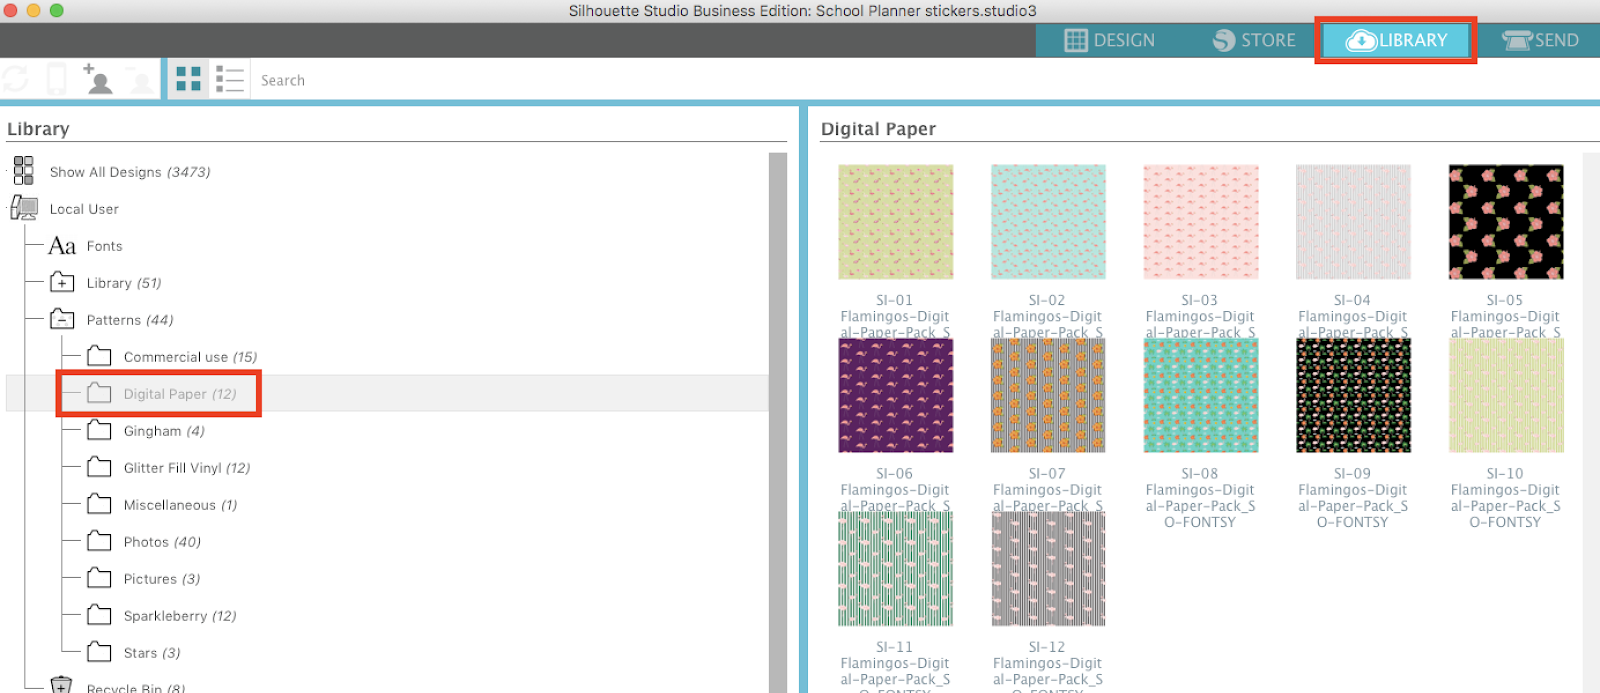Screen dimensions: 1600x693
Task: Select SI-08 teal patterned paper thumbnail
Action: 1201,395
